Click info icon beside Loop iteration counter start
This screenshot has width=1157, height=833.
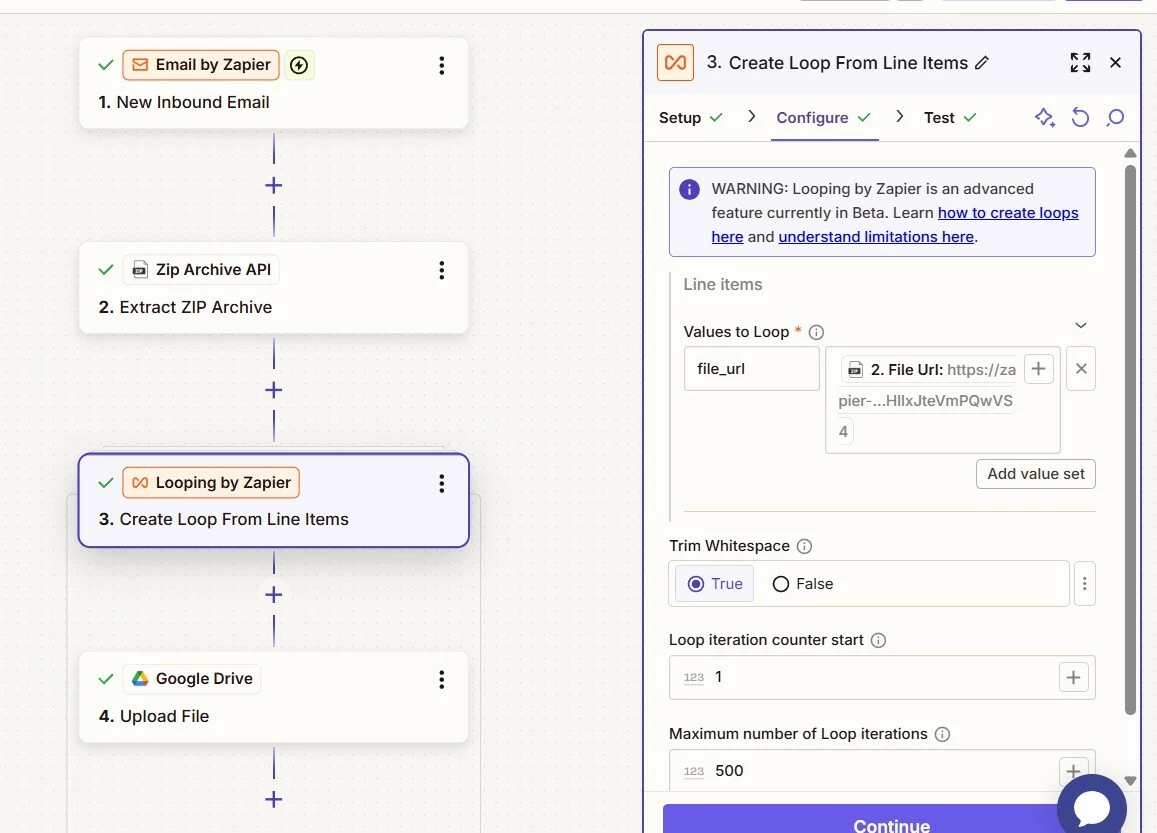pyautogui.click(x=878, y=640)
